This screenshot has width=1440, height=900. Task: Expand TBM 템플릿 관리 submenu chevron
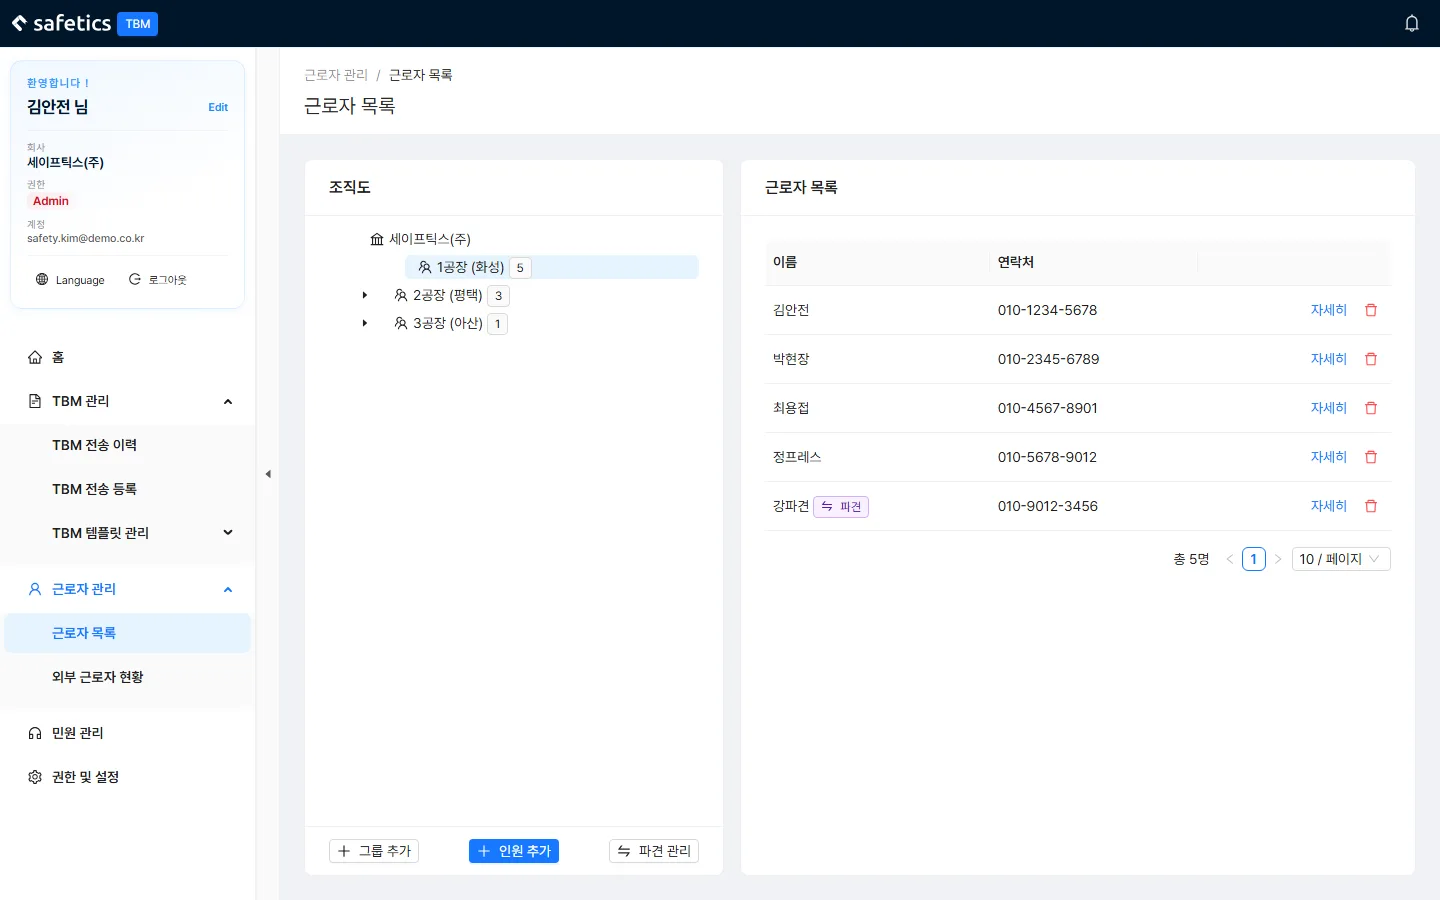coord(228,533)
